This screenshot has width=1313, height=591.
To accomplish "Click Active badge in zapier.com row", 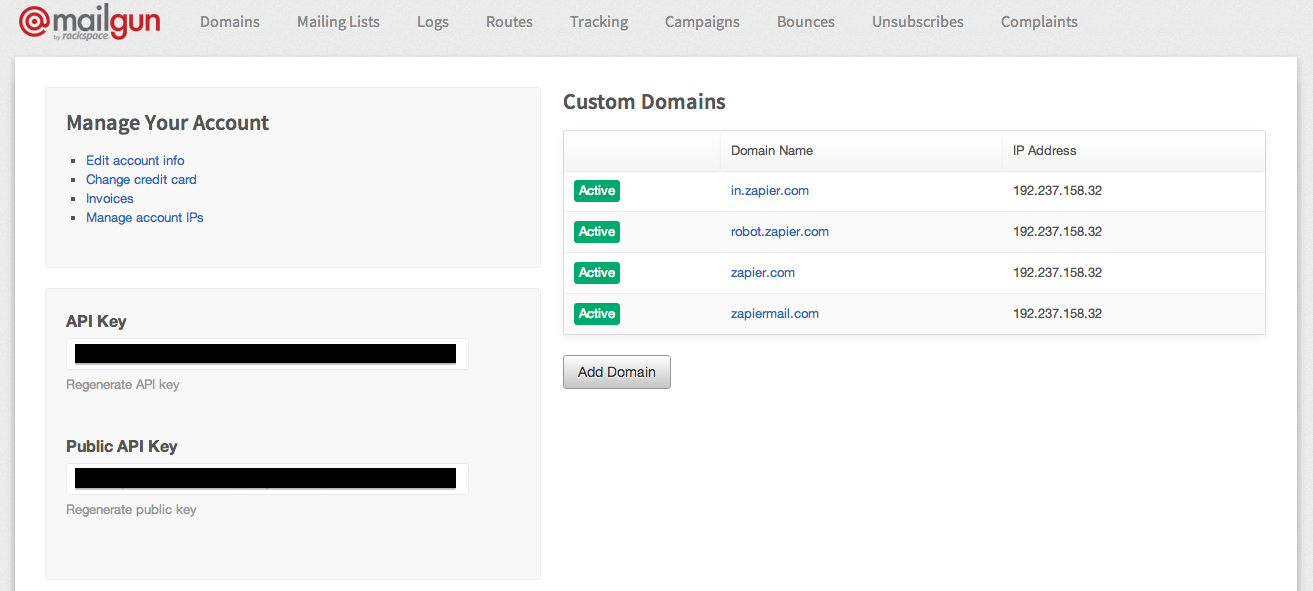I will point(597,272).
